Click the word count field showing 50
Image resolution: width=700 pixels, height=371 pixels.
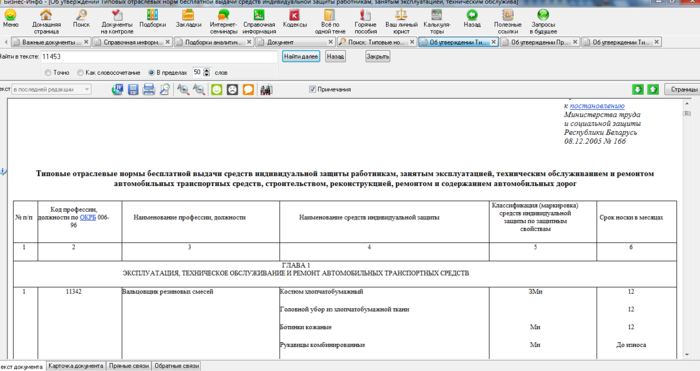197,72
